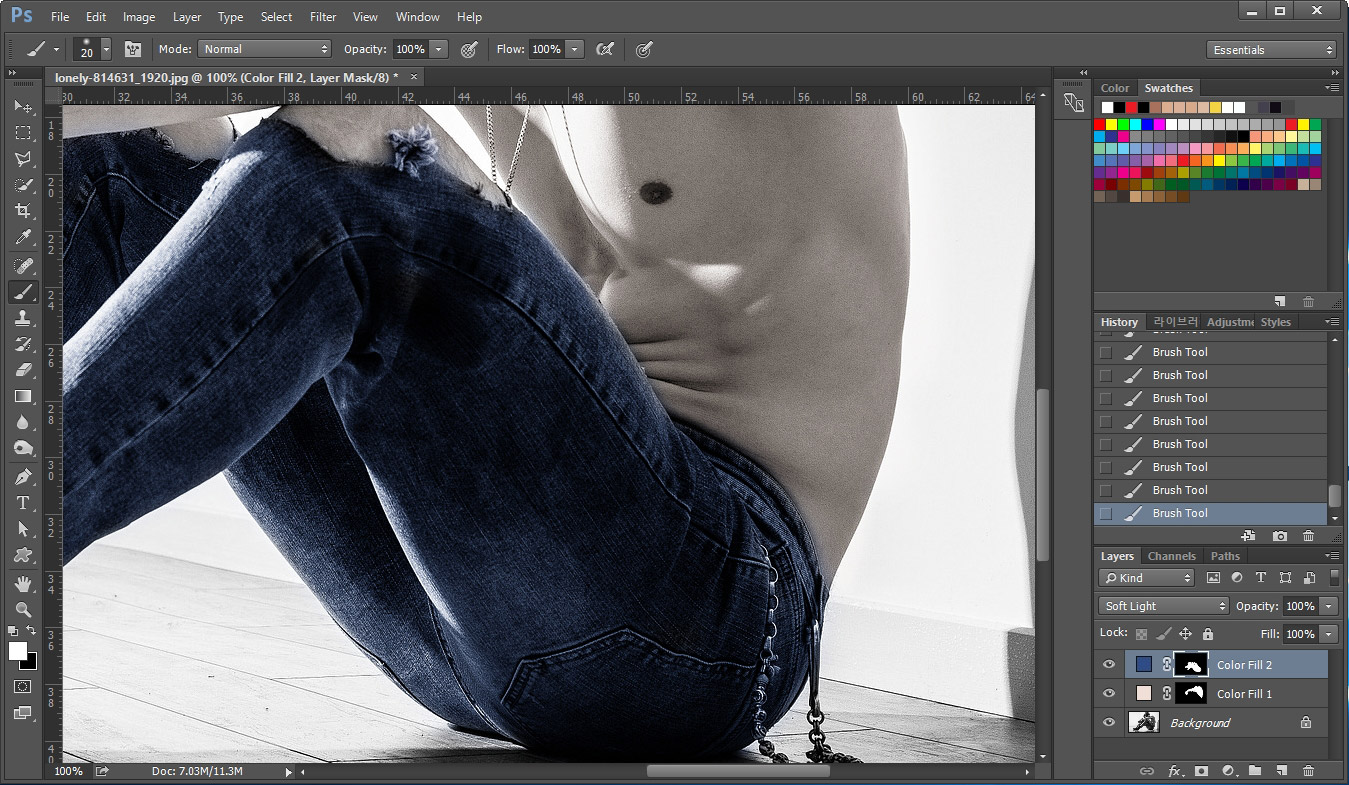Switch to the Color tab
This screenshot has height=785, width=1349.
tap(1115, 88)
